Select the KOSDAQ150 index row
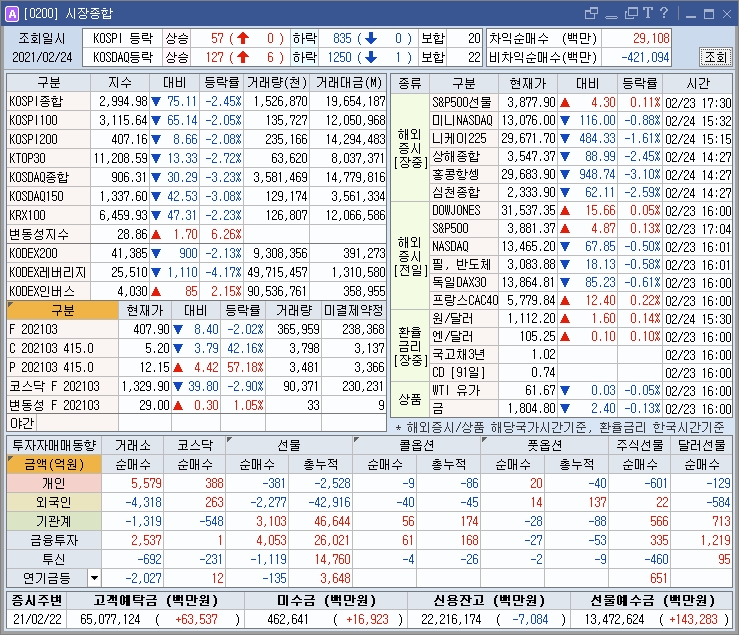The width and height of the screenshot is (739, 635). [197, 196]
